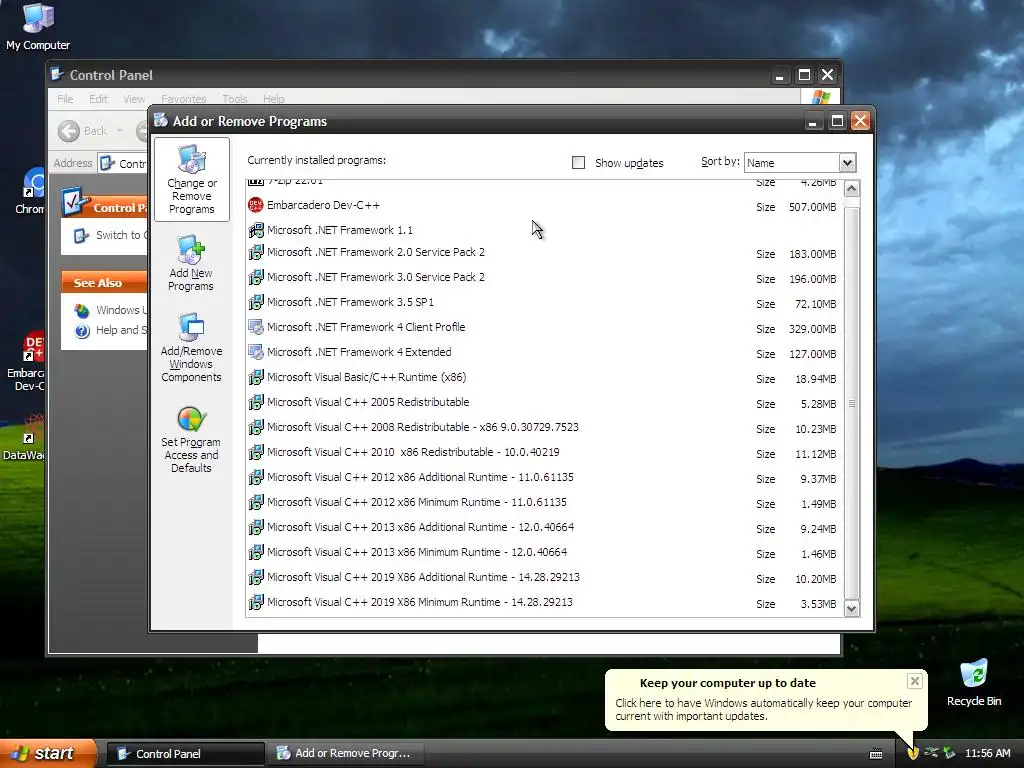Click the Help and Support link icon

click(82, 331)
